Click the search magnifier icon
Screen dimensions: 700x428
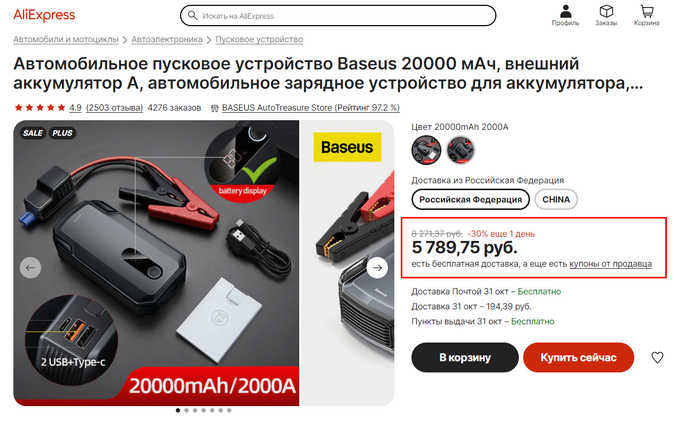pyautogui.click(x=192, y=16)
